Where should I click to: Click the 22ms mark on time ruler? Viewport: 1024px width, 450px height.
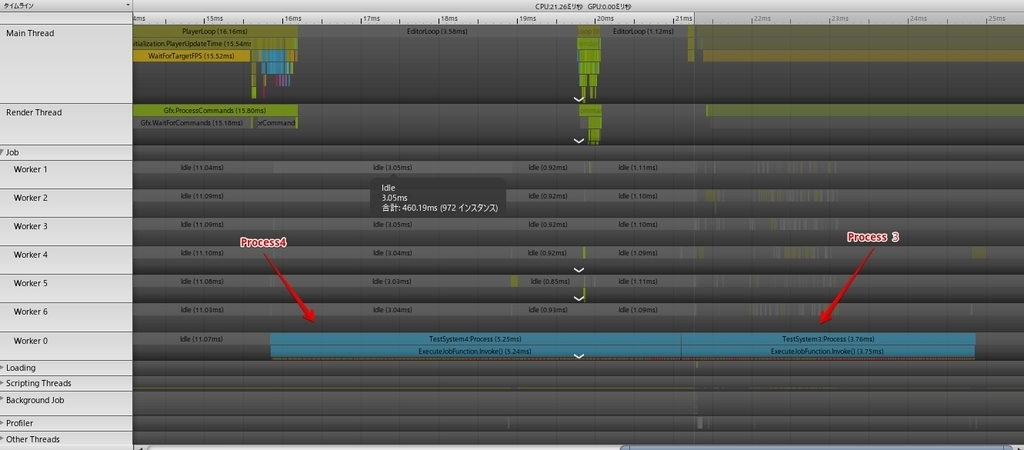[761, 18]
